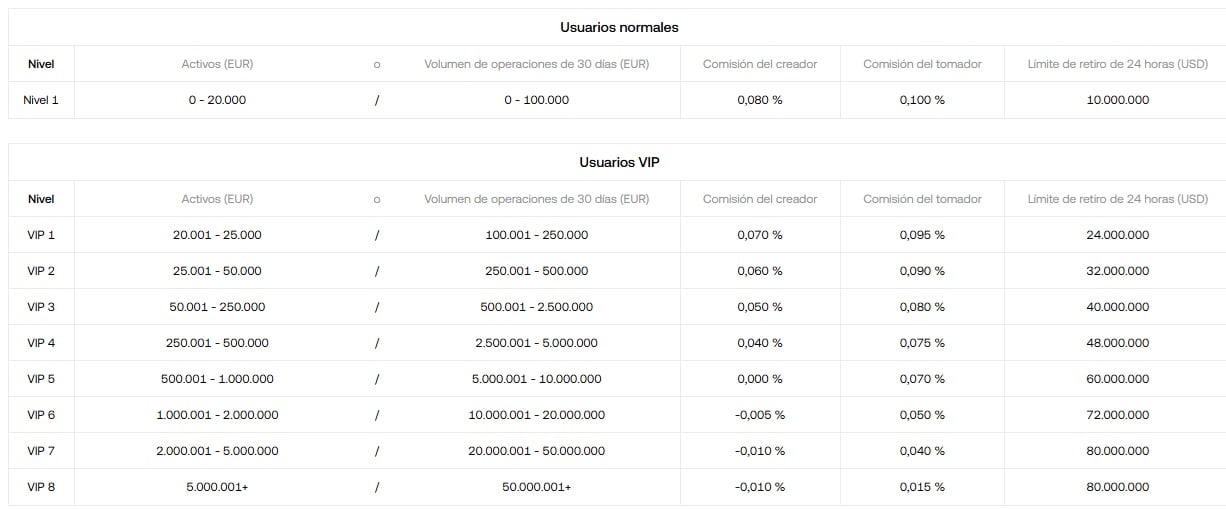Click the 50.001 - 250.000 assets cell
This screenshot has height=509, width=1226.
click(217, 307)
